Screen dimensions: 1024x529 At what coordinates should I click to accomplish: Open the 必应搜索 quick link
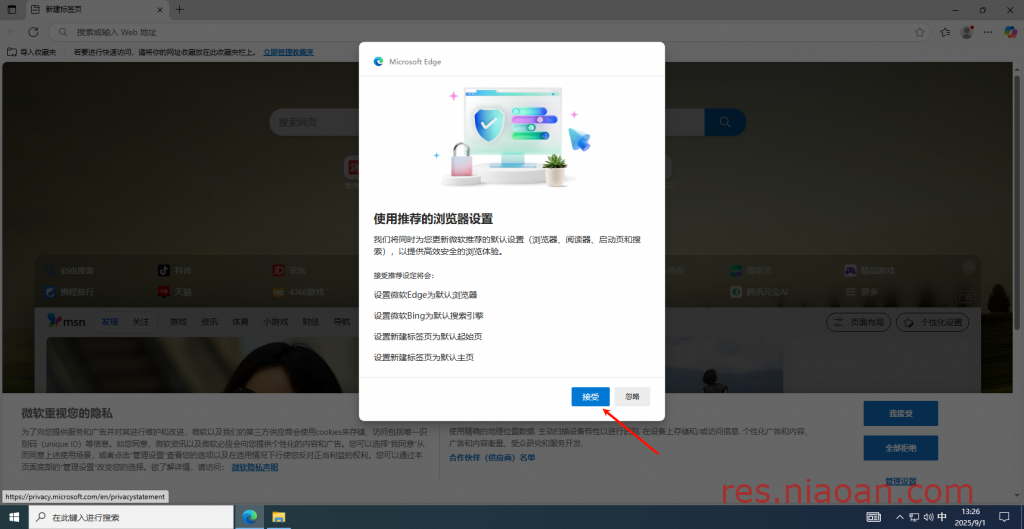(70, 270)
